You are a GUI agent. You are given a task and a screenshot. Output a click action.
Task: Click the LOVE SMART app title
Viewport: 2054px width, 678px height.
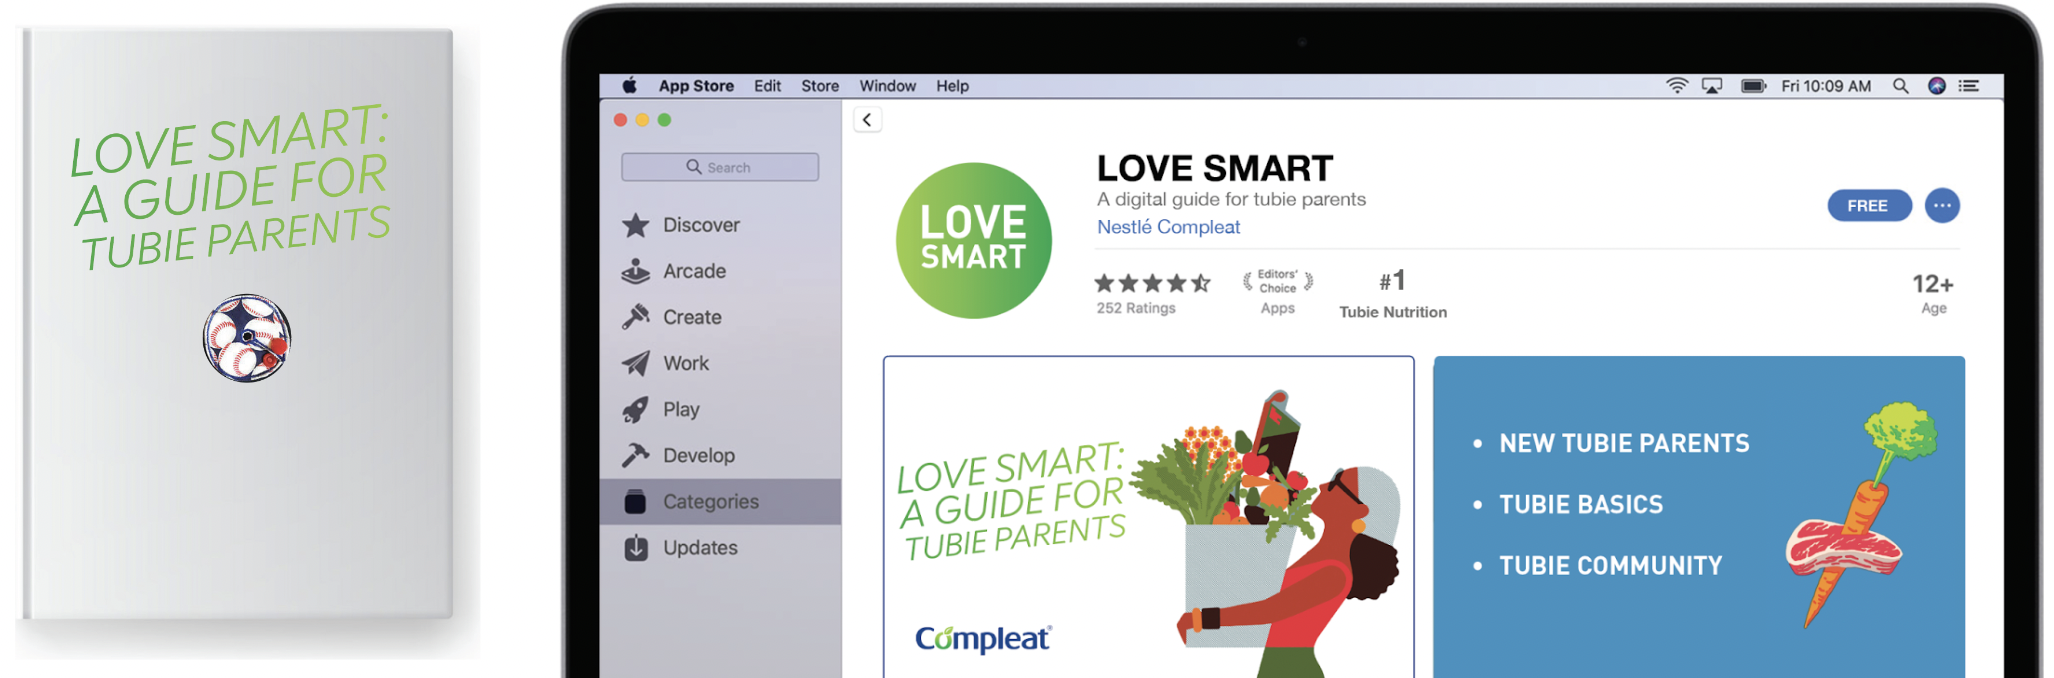tap(1215, 168)
